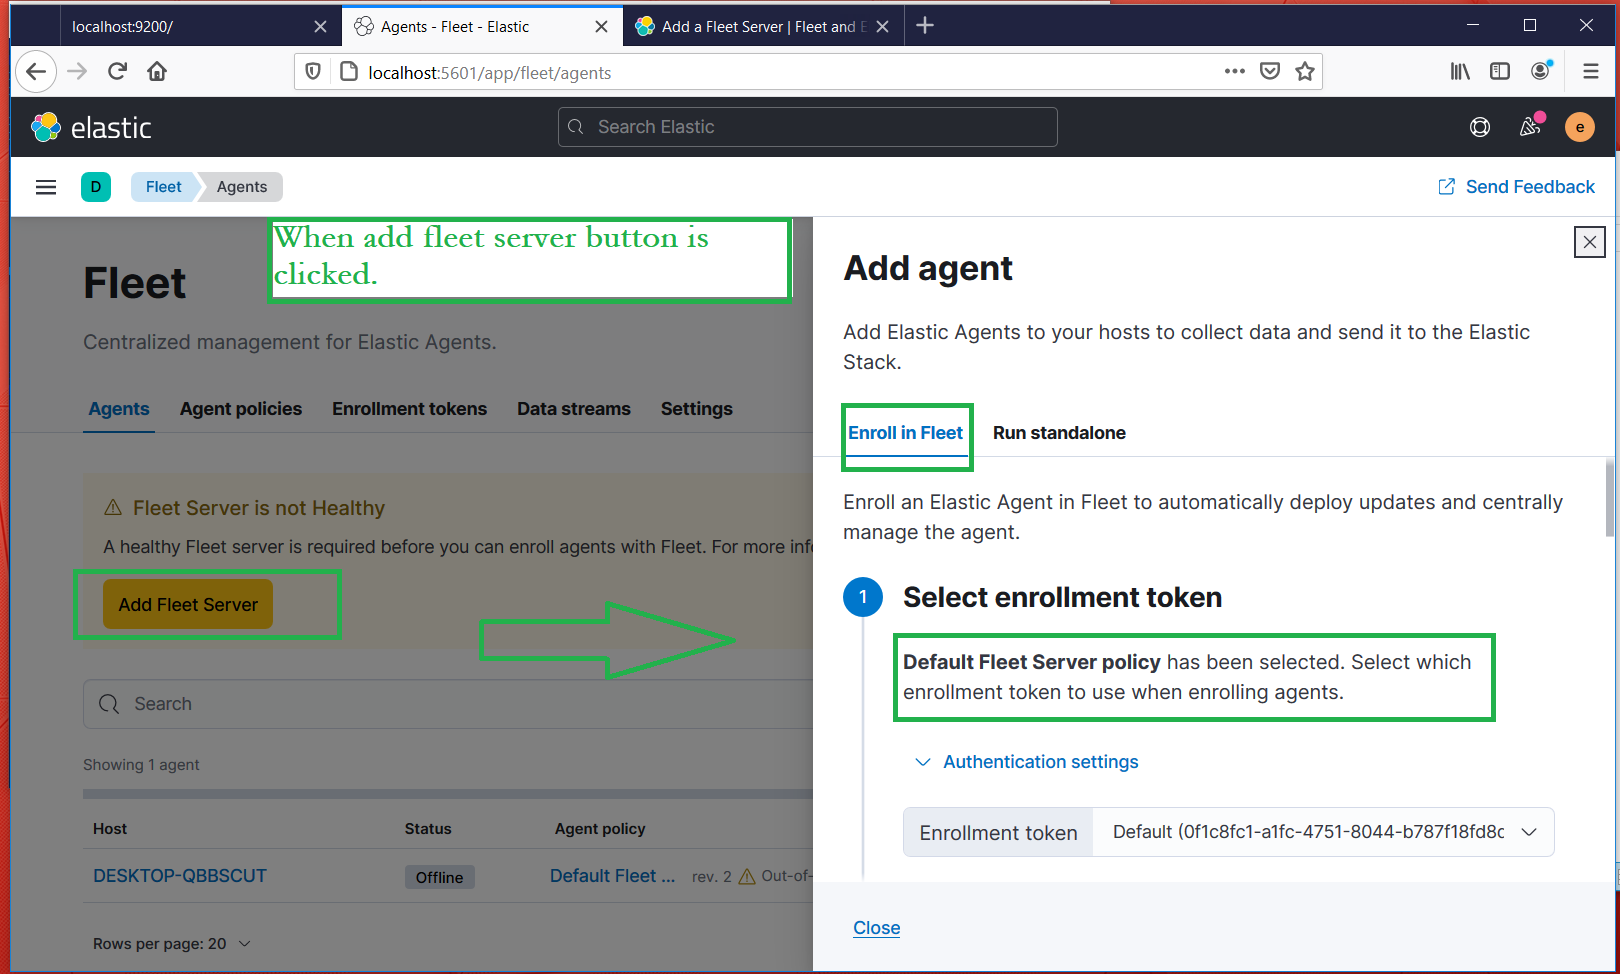Open the Enrollment tokens tab
This screenshot has width=1620, height=974.
[x=409, y=408]
